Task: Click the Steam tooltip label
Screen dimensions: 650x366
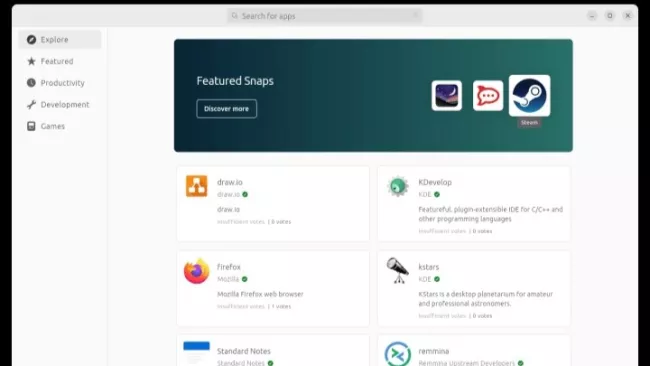Action: 529,123
